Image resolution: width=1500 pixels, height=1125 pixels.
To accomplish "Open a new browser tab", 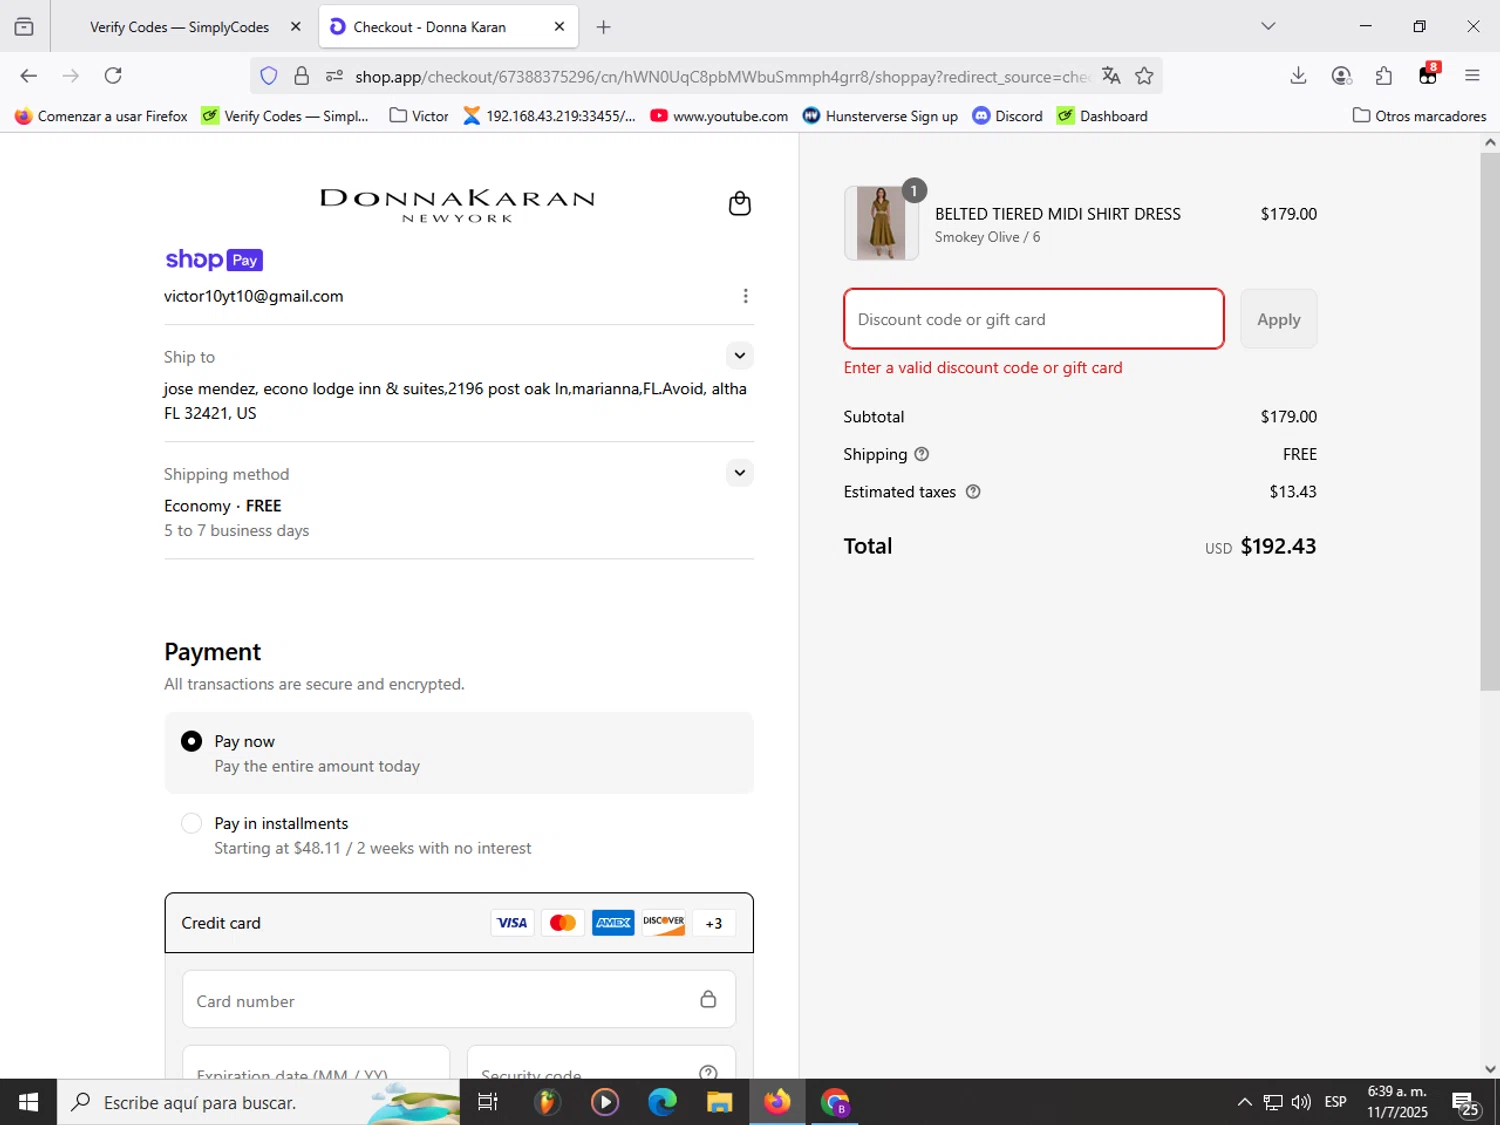I will (603, 27).
